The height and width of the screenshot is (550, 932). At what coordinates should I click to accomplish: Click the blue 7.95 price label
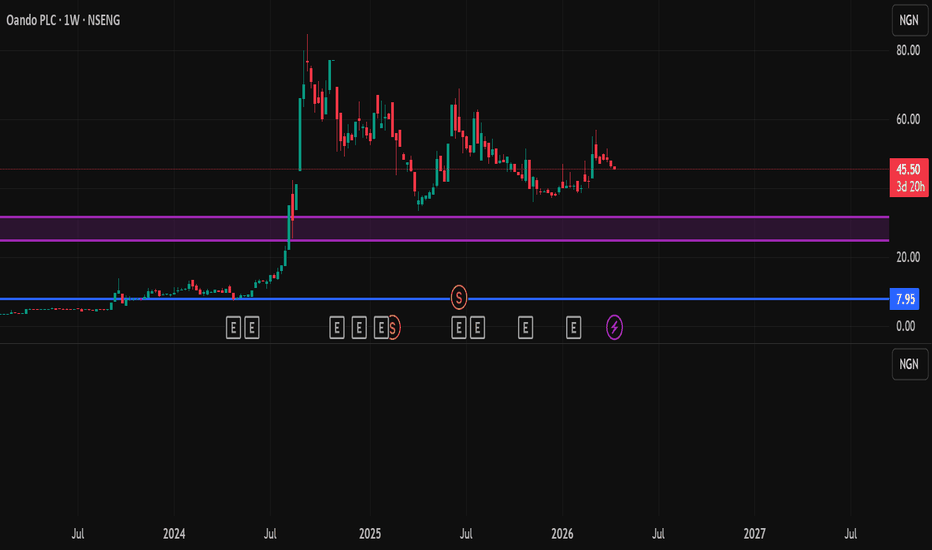(905, 299)
